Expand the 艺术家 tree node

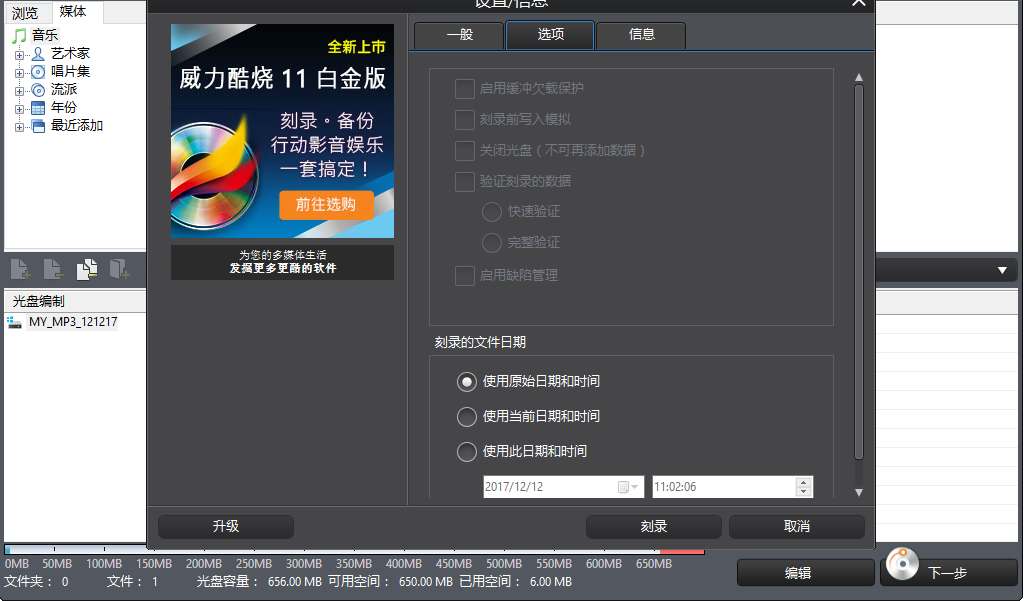tap(20, 55)
